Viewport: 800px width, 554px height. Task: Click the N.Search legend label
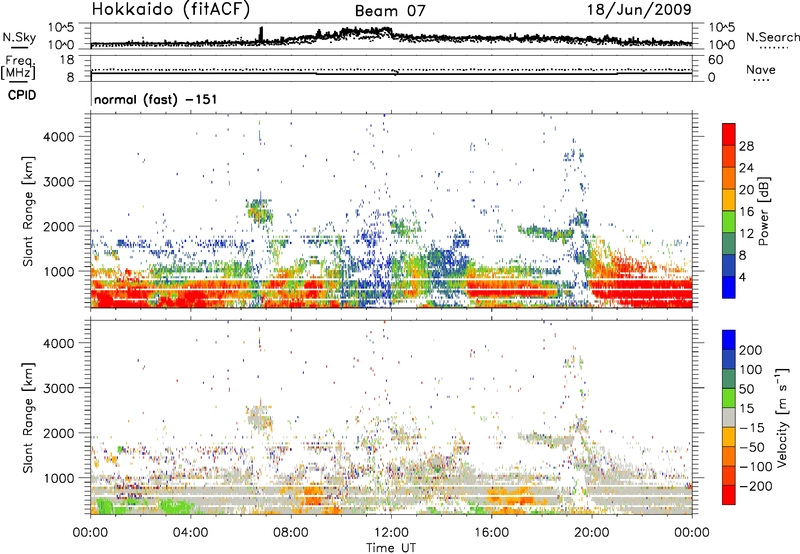tap(772, 37)
